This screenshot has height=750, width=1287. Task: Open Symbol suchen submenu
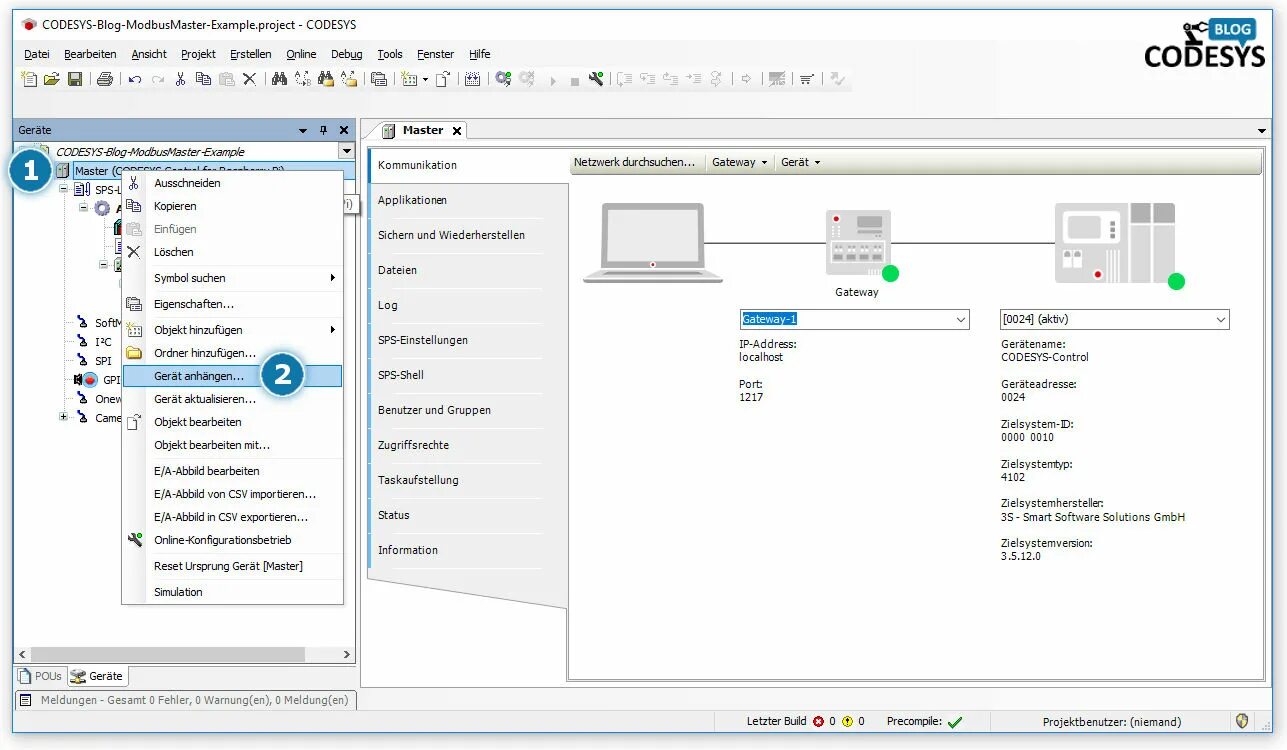coord(233,278)
